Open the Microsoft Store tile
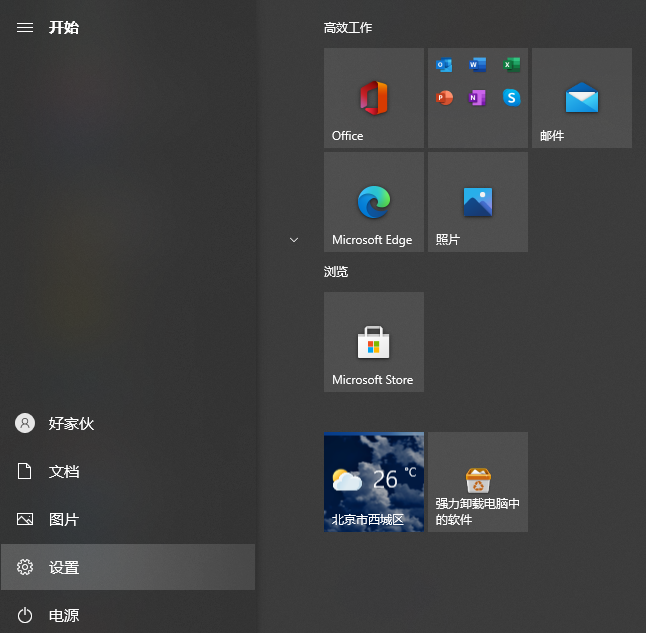This screenshot has width=646, height=633. 374,342
